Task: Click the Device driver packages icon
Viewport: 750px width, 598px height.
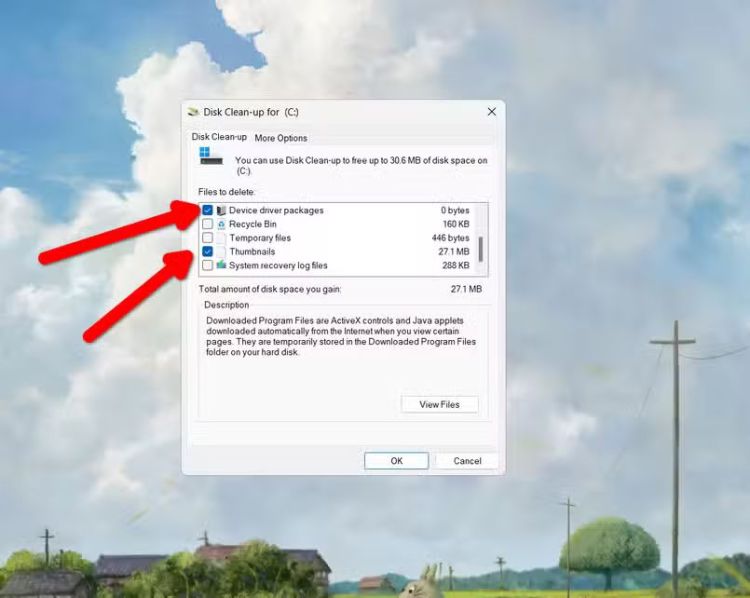Action: pyautogui.click(x=221, y=211)
